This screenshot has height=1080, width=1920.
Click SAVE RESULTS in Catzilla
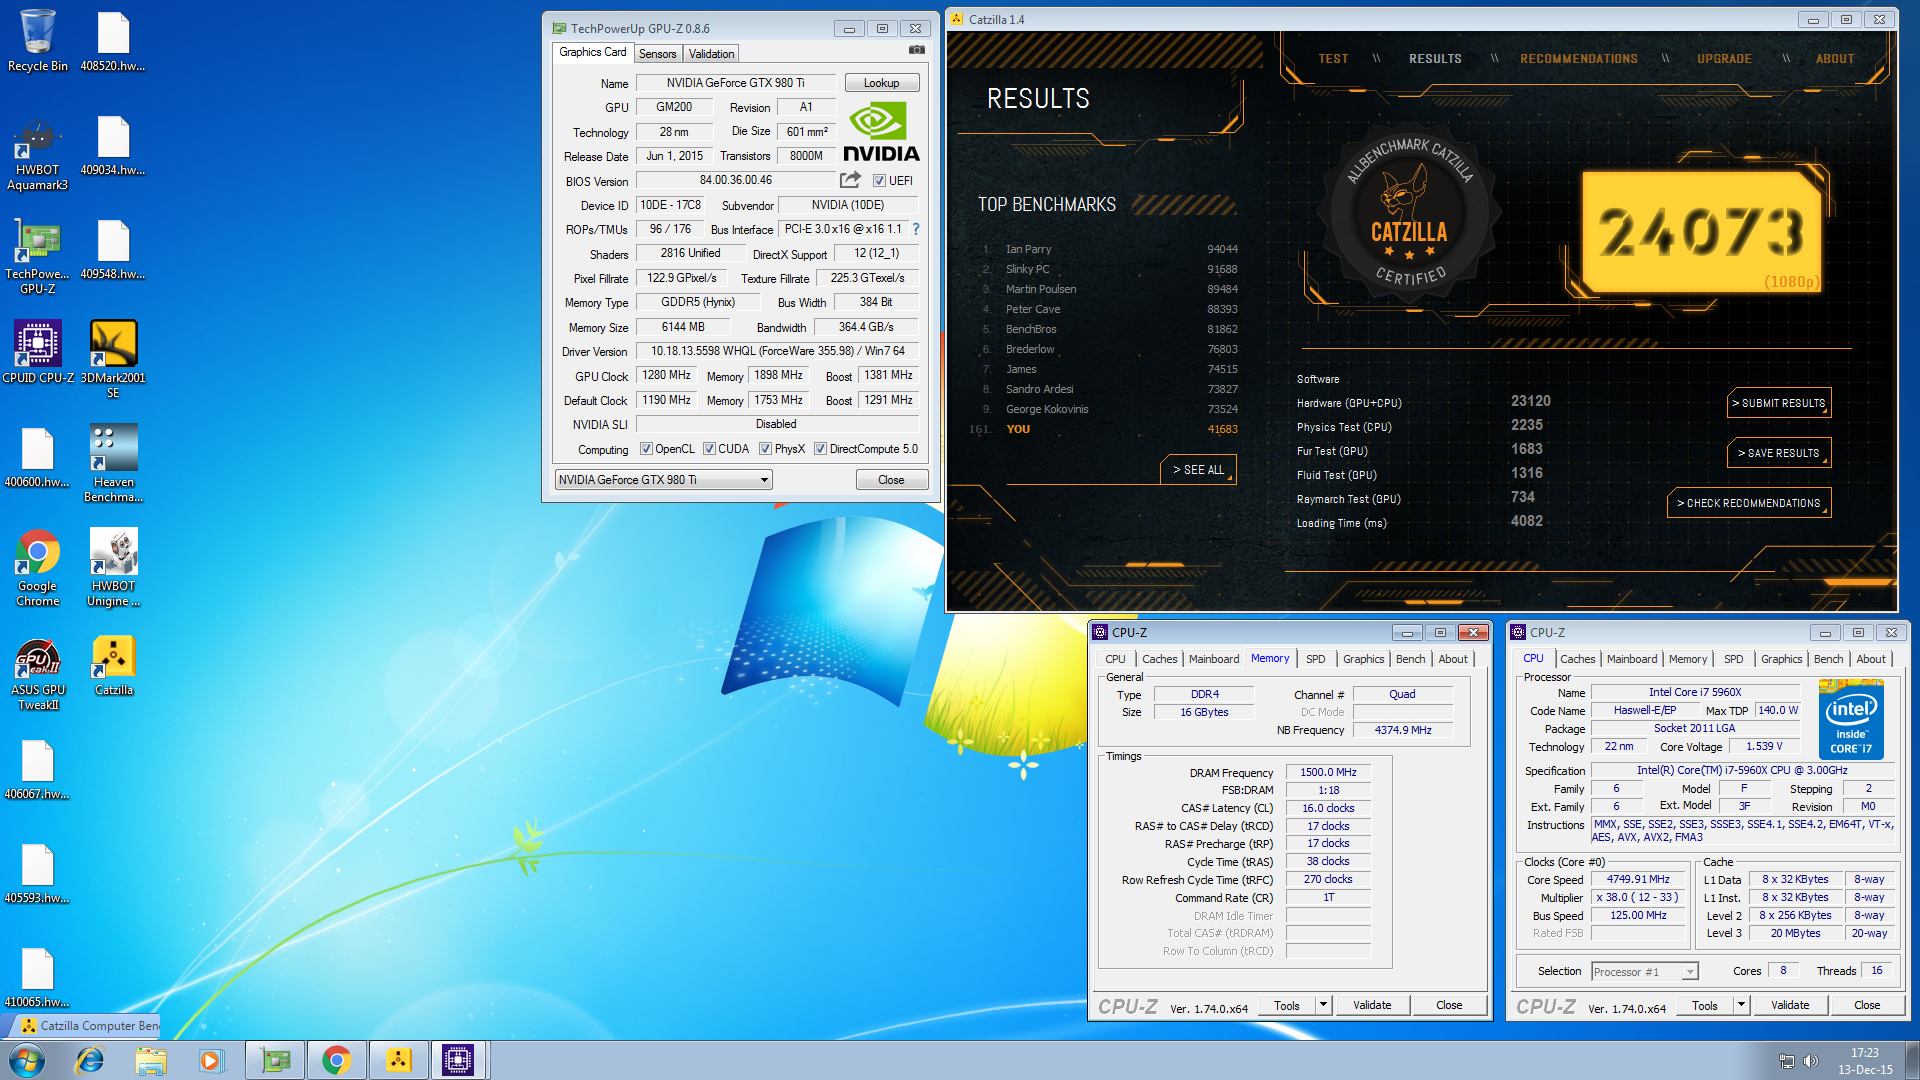click(1779, 453)
